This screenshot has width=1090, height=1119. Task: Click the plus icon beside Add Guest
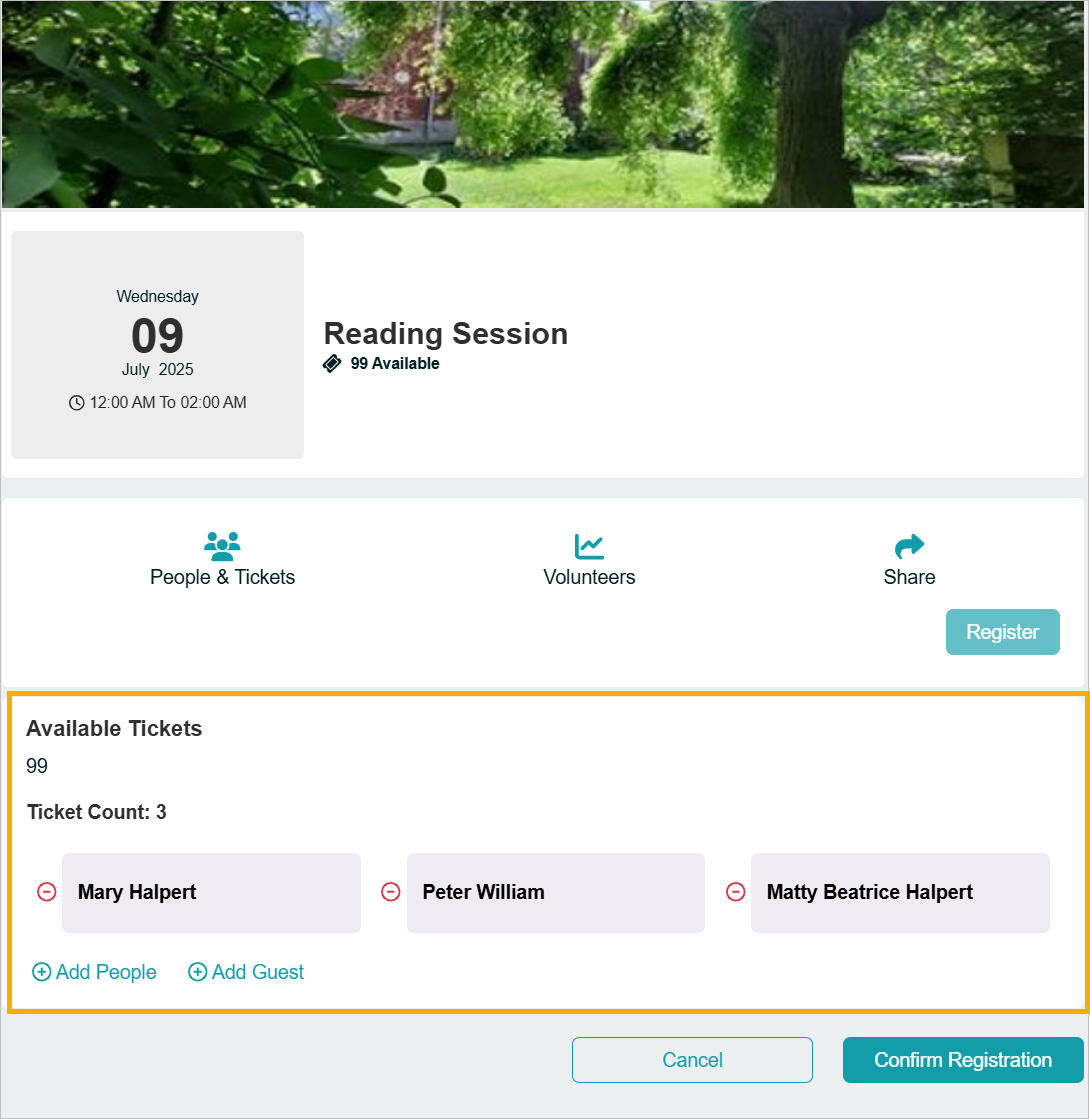[197, 972]
